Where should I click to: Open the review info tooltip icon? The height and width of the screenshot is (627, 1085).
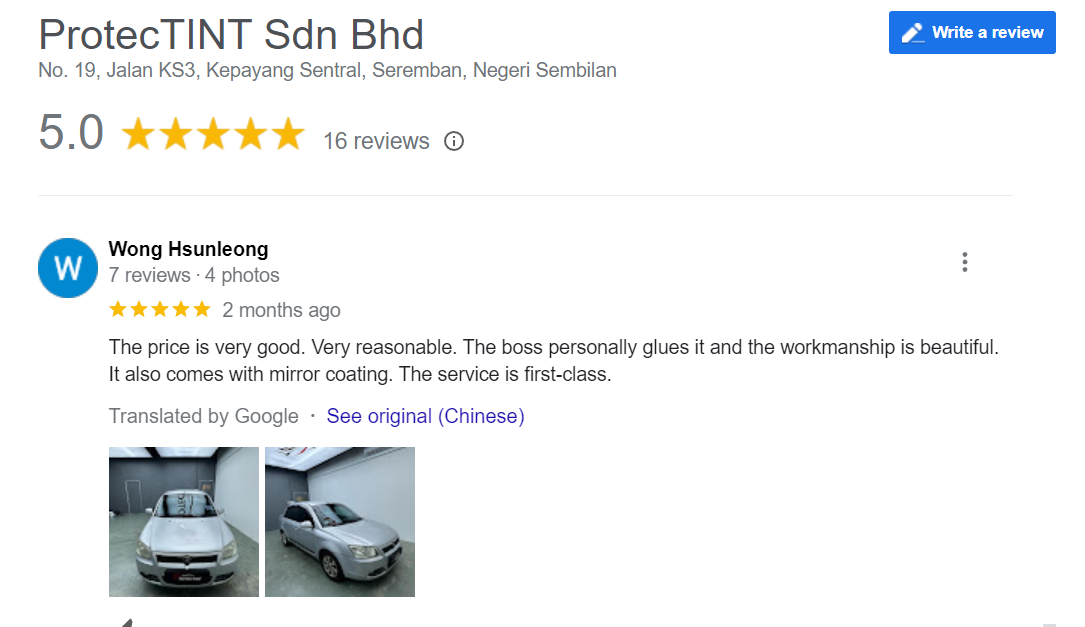tap(453, 141)
